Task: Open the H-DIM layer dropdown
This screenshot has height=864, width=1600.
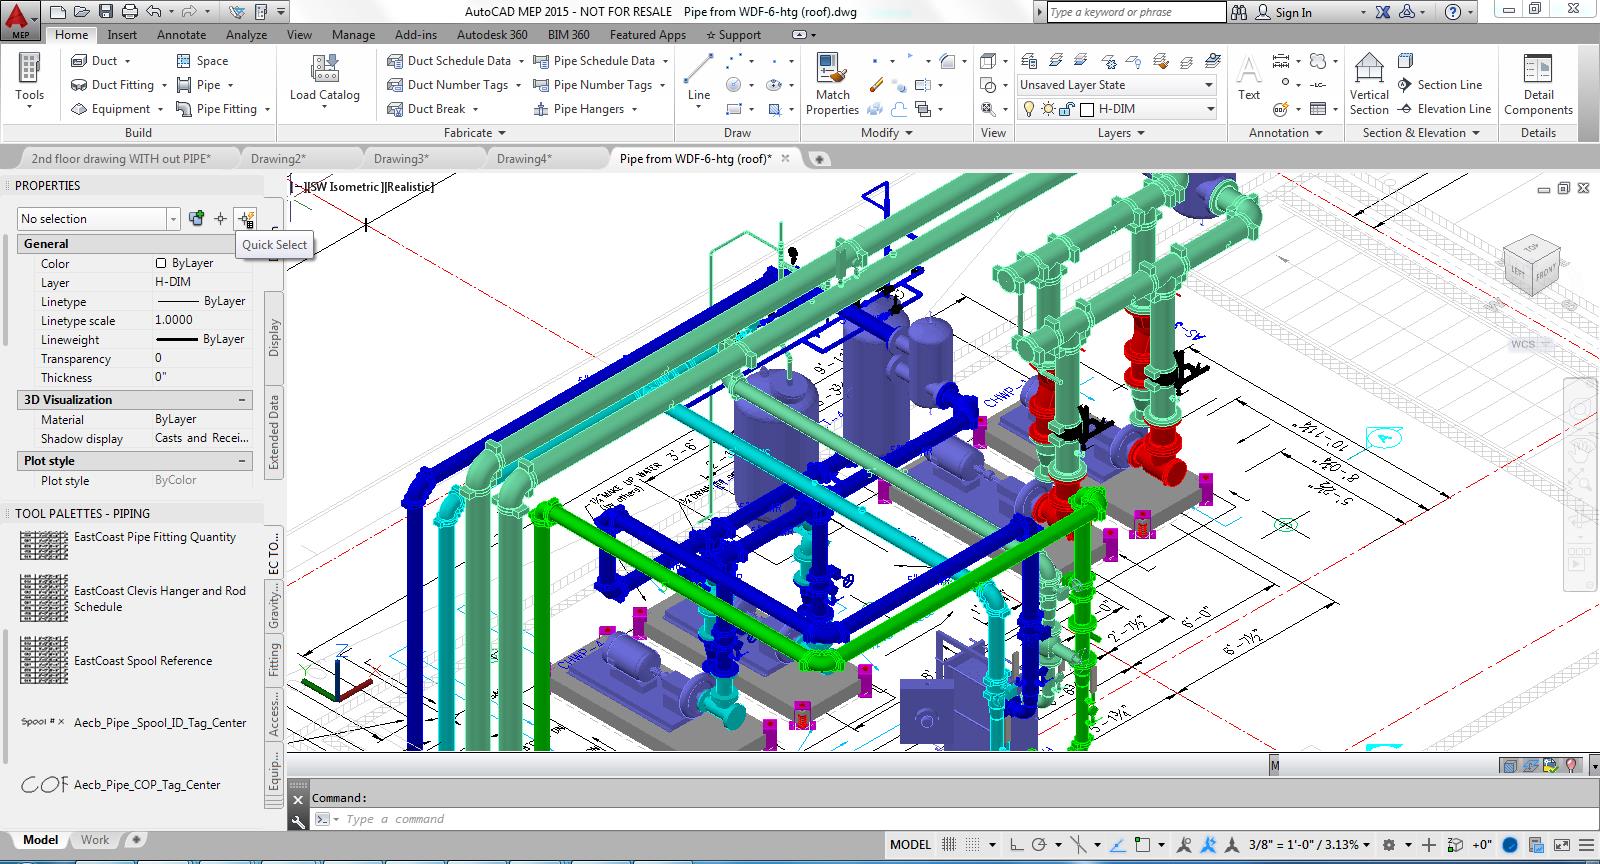Action: pyautogui.click(x=1116, y=109)
